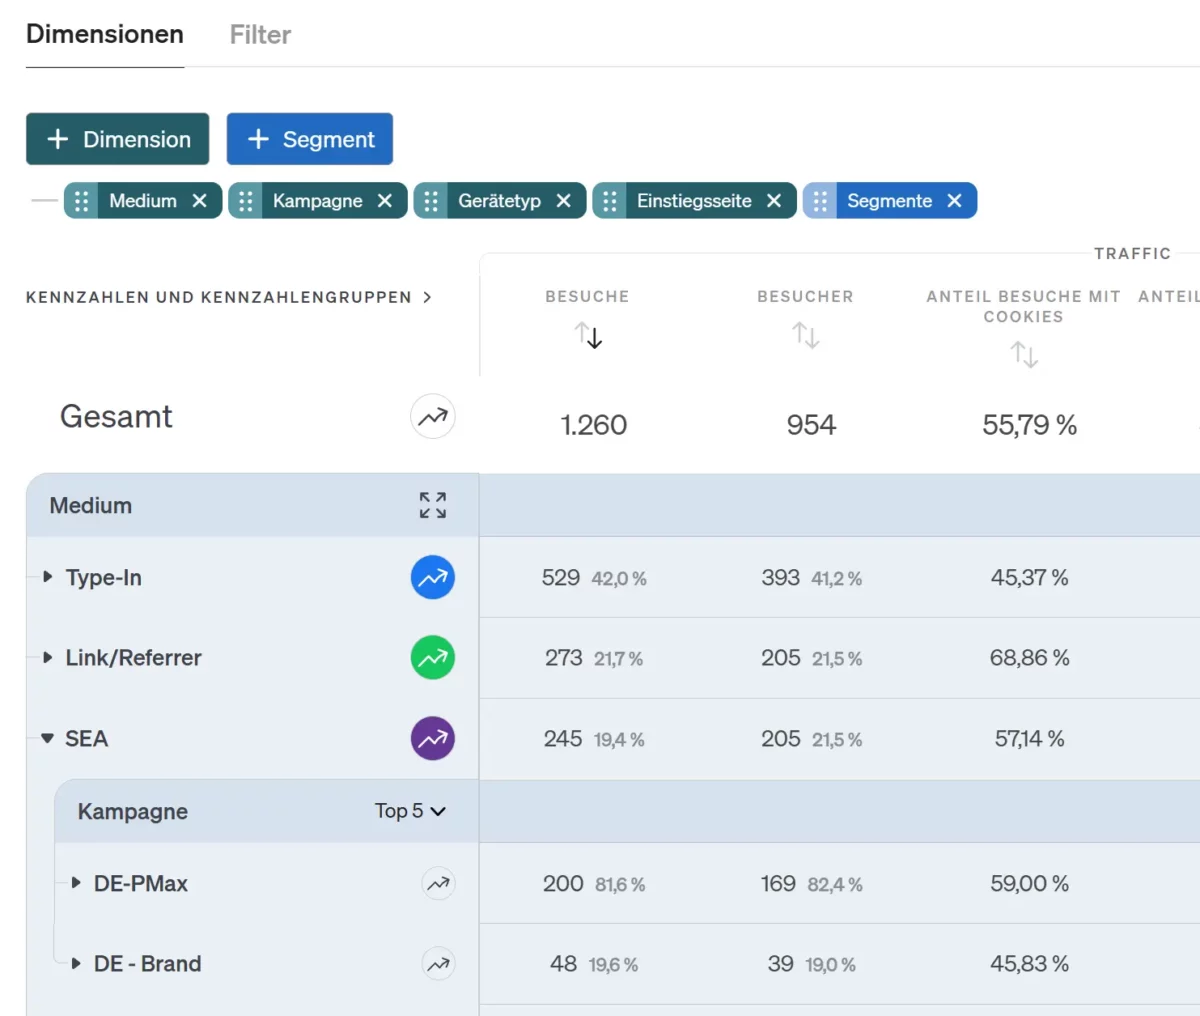1200x1016 pixels.
Task: Expand the Type-In row
Action: [x=47, y=577]
